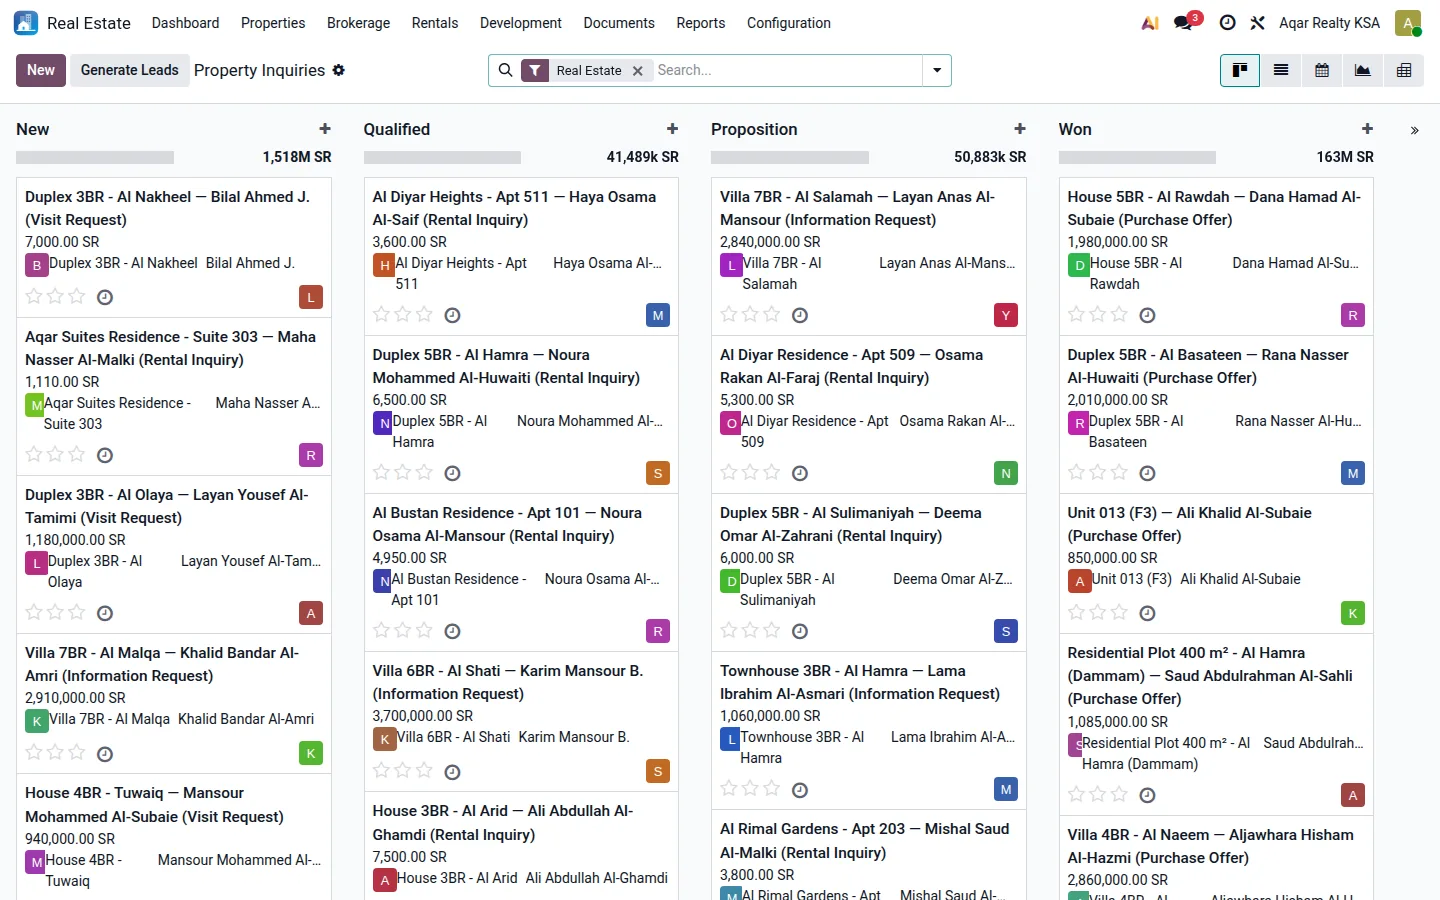Open activity clock on Villa 7BR Al Salamah card
Viewport: 1440px width, 900px height.
coord(800,315)
